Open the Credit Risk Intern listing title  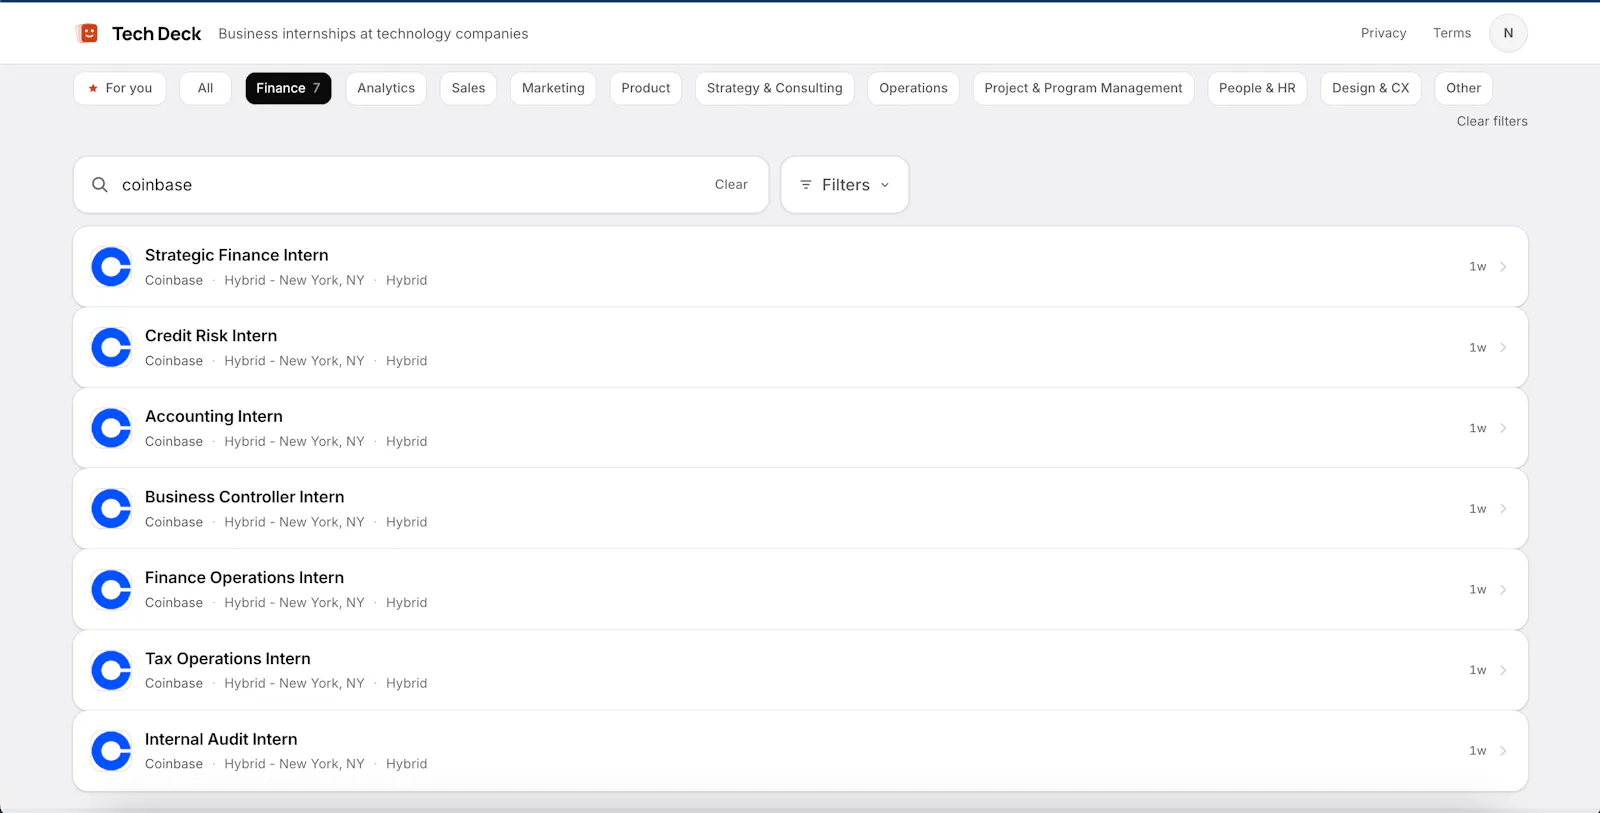coord(211,336)
